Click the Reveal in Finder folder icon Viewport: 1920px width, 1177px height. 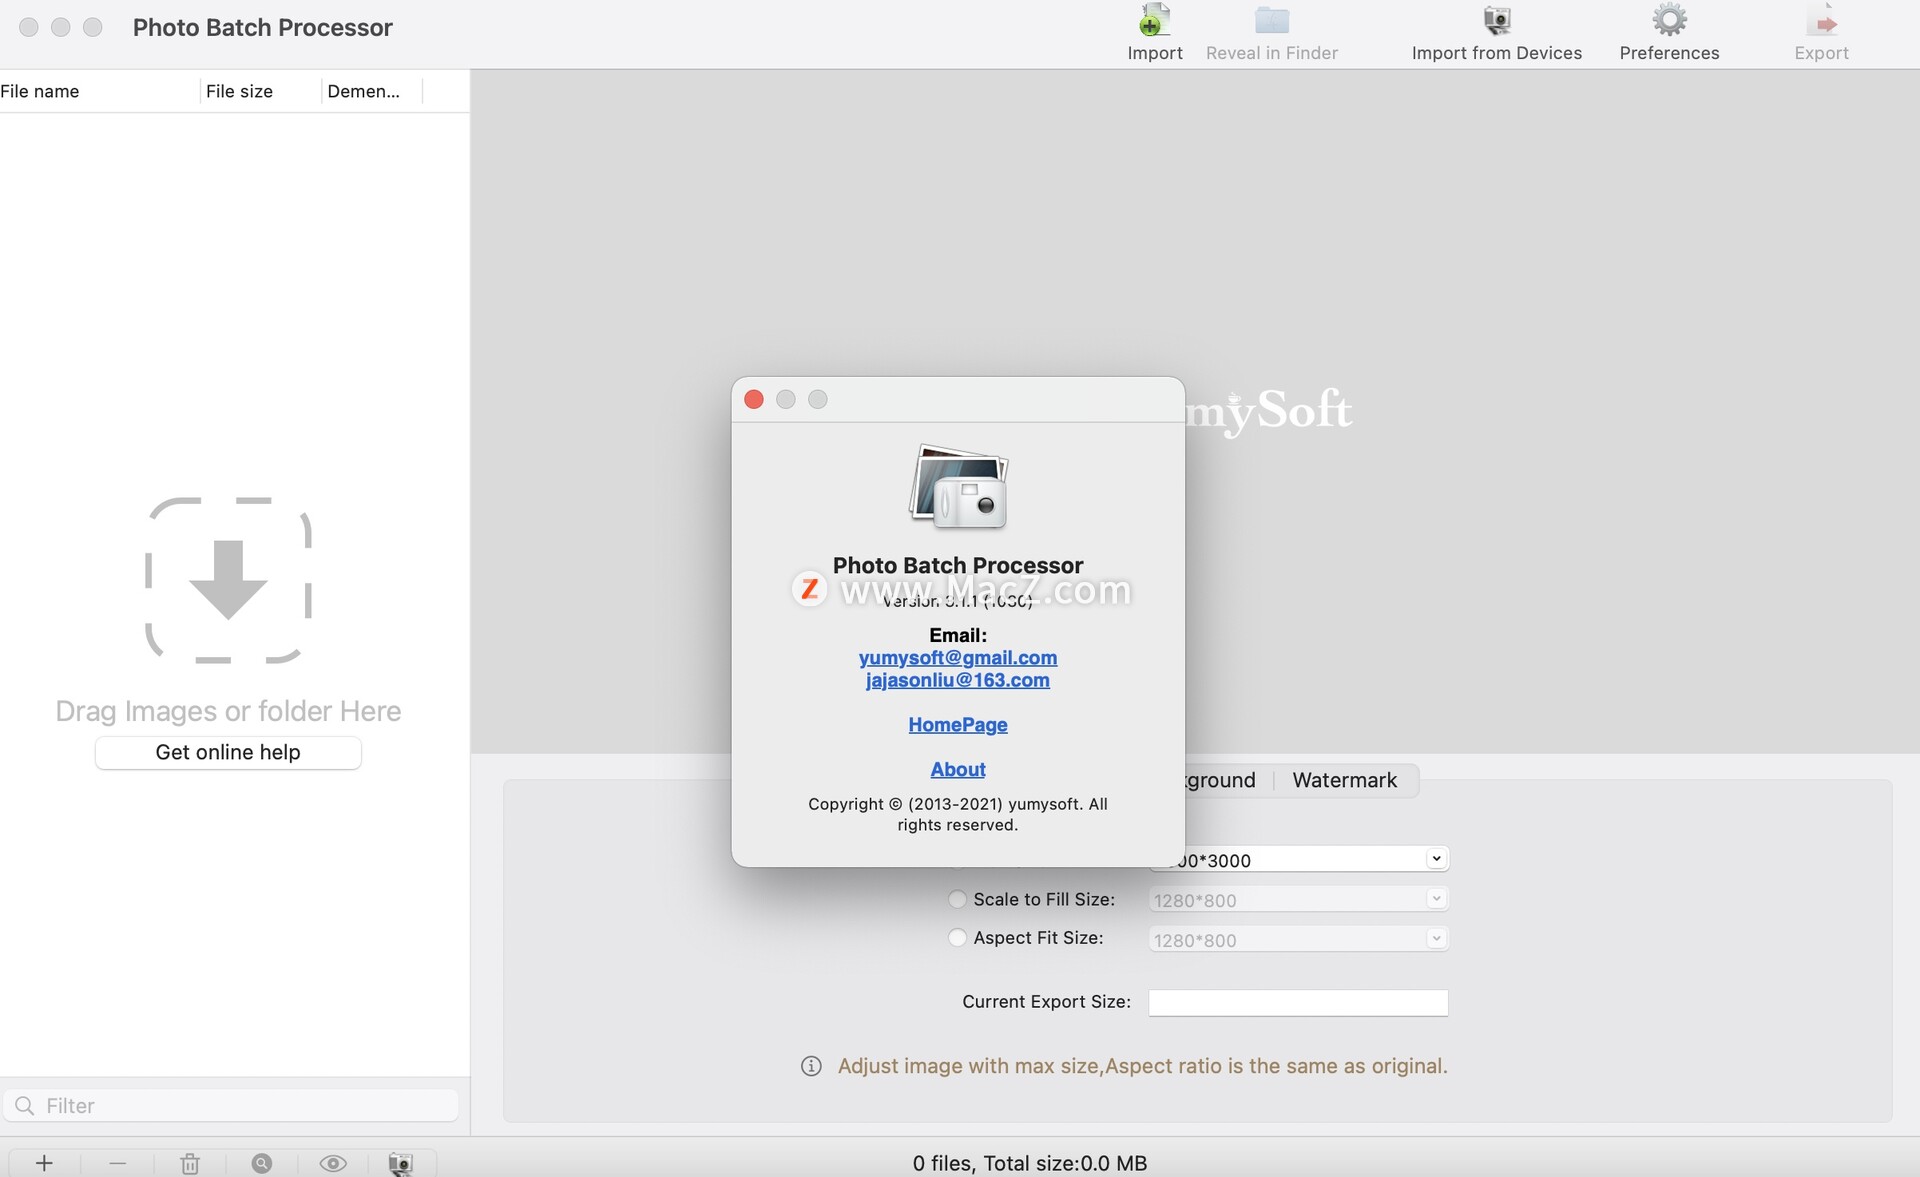pos(1272,21)
